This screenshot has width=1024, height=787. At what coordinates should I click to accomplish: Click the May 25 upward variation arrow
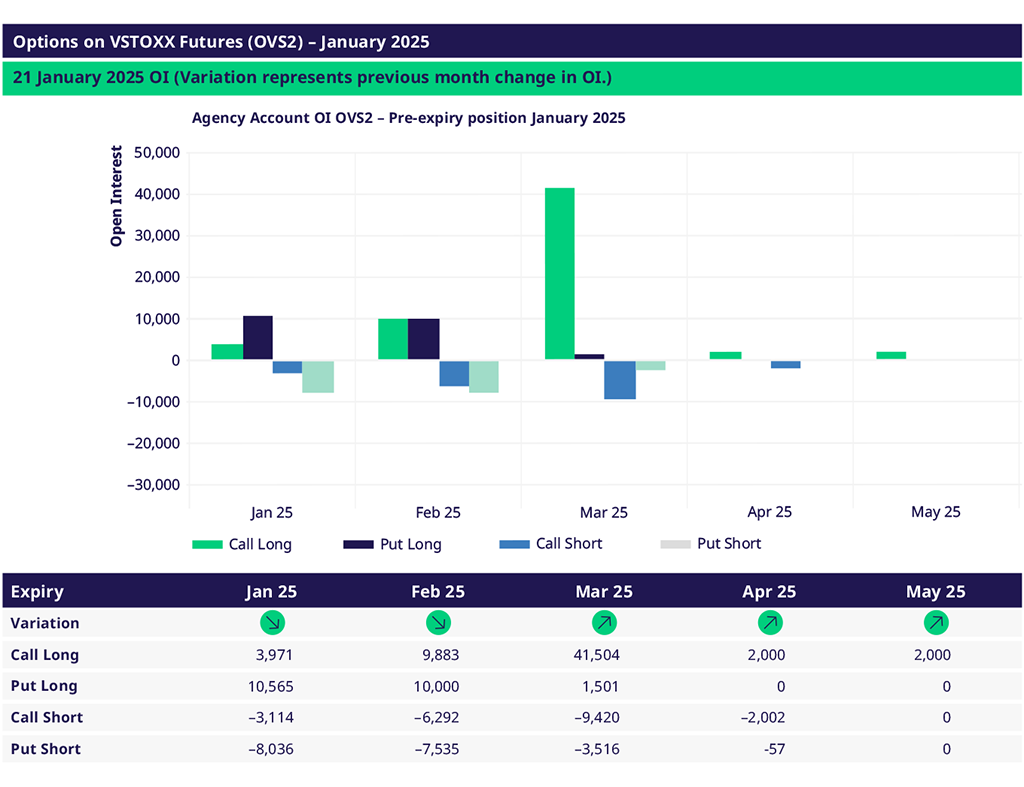pyautogui.click(x=936, y=623)
